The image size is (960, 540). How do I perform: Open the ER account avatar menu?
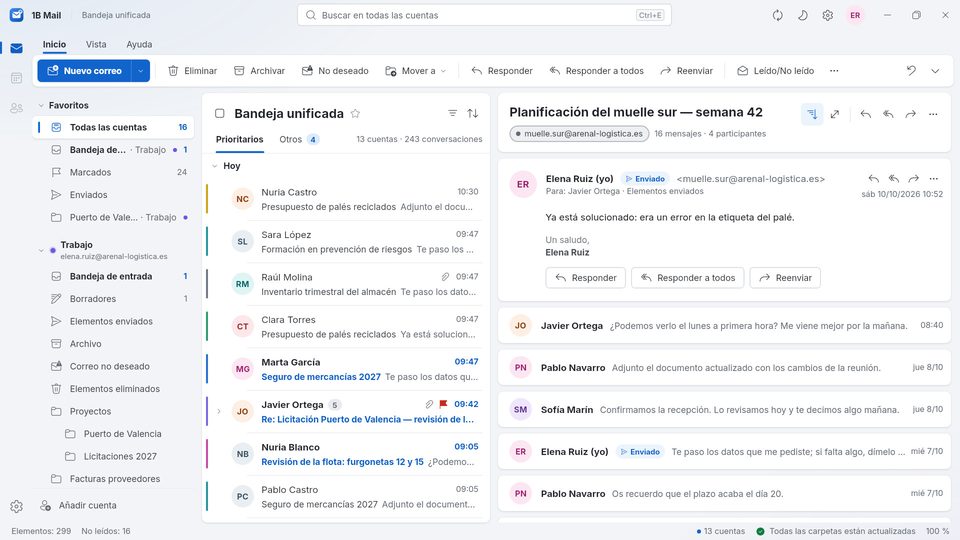855,15
